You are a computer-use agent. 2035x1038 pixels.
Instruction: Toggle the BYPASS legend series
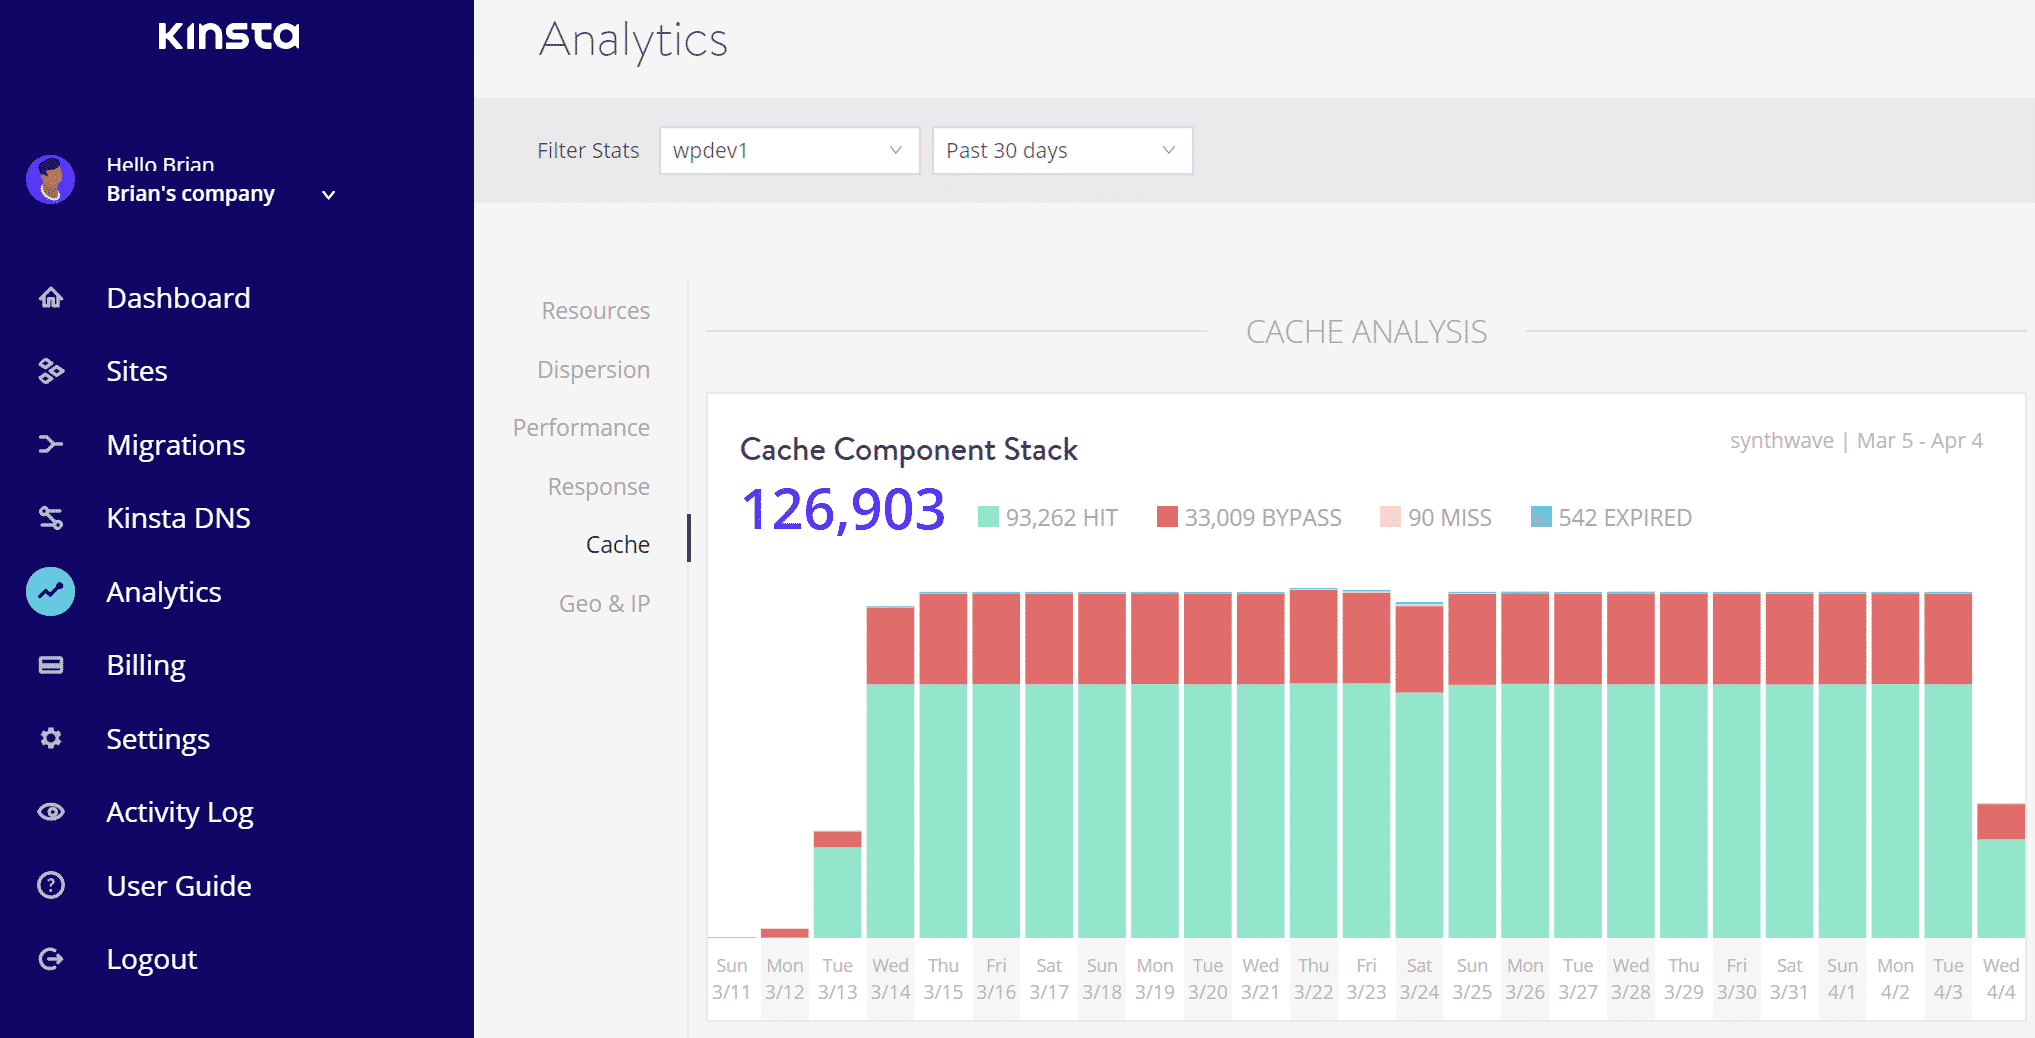(x=1249, y=517)
